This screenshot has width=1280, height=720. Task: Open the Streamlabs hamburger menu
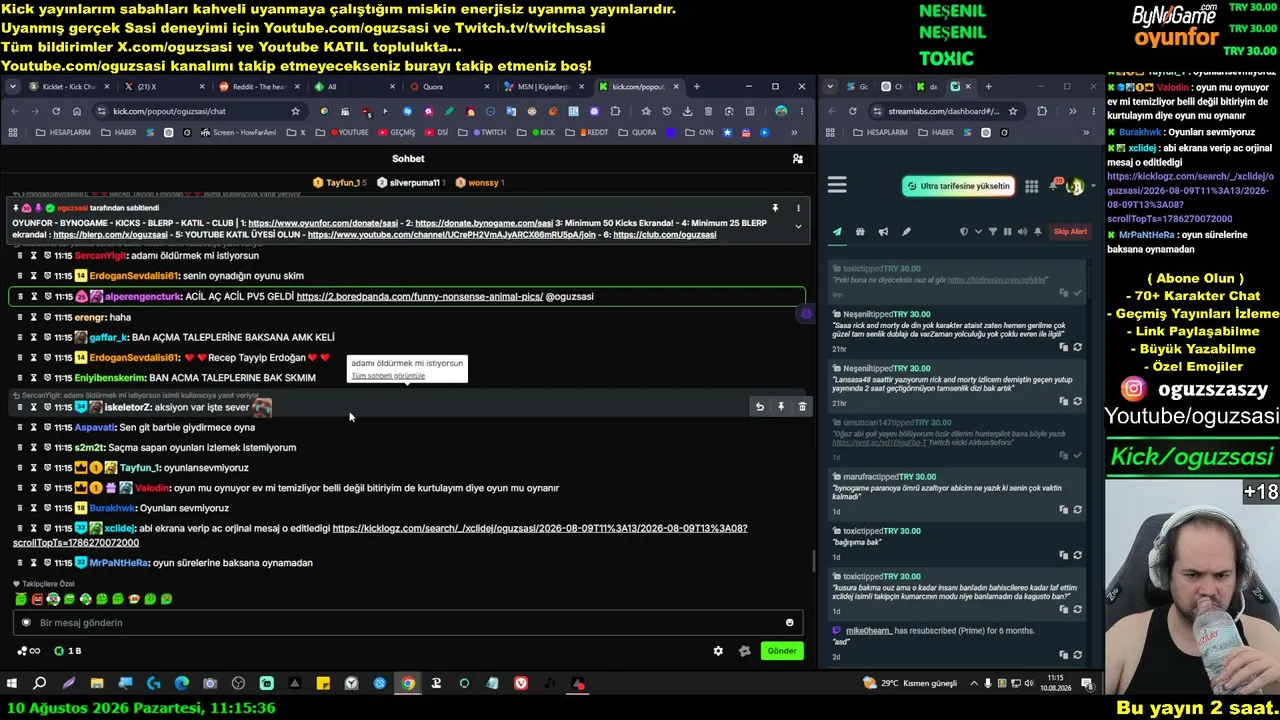(837, 185)
